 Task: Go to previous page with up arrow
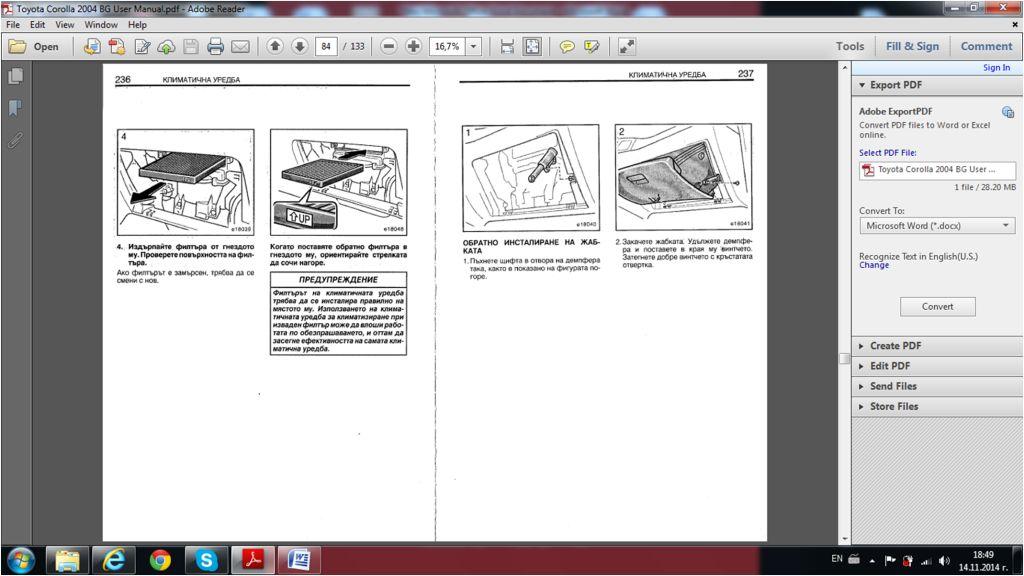[275, 46]
